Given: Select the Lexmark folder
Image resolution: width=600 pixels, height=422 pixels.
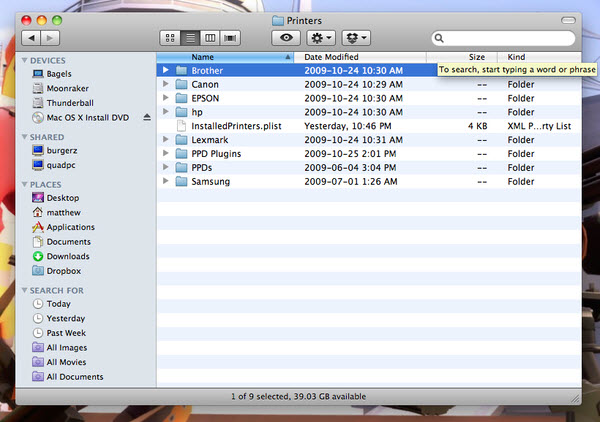Looking at the screenshot, I should point(369,140).
